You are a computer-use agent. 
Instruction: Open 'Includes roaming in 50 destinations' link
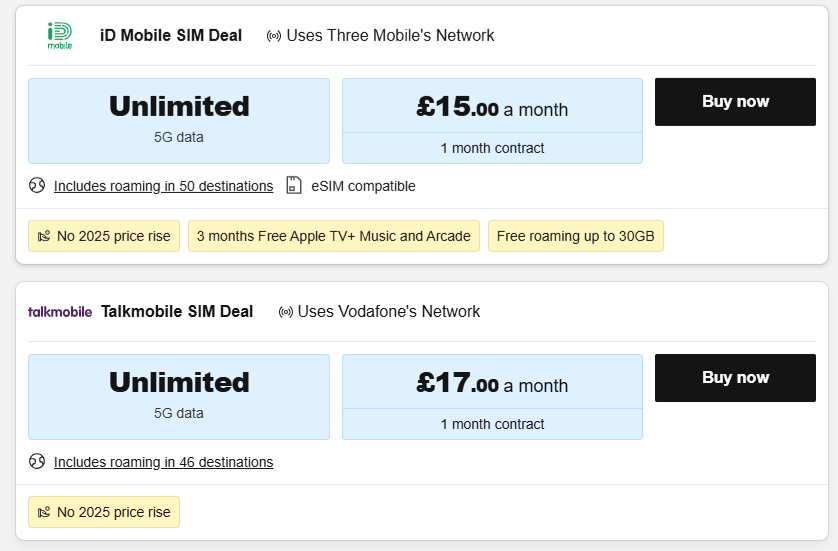(x=163, y=186)
